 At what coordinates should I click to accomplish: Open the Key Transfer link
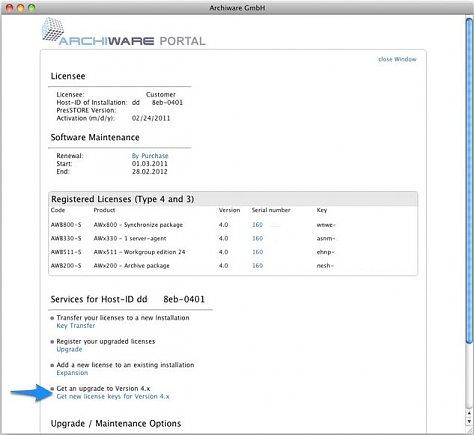tap(76, 326)
